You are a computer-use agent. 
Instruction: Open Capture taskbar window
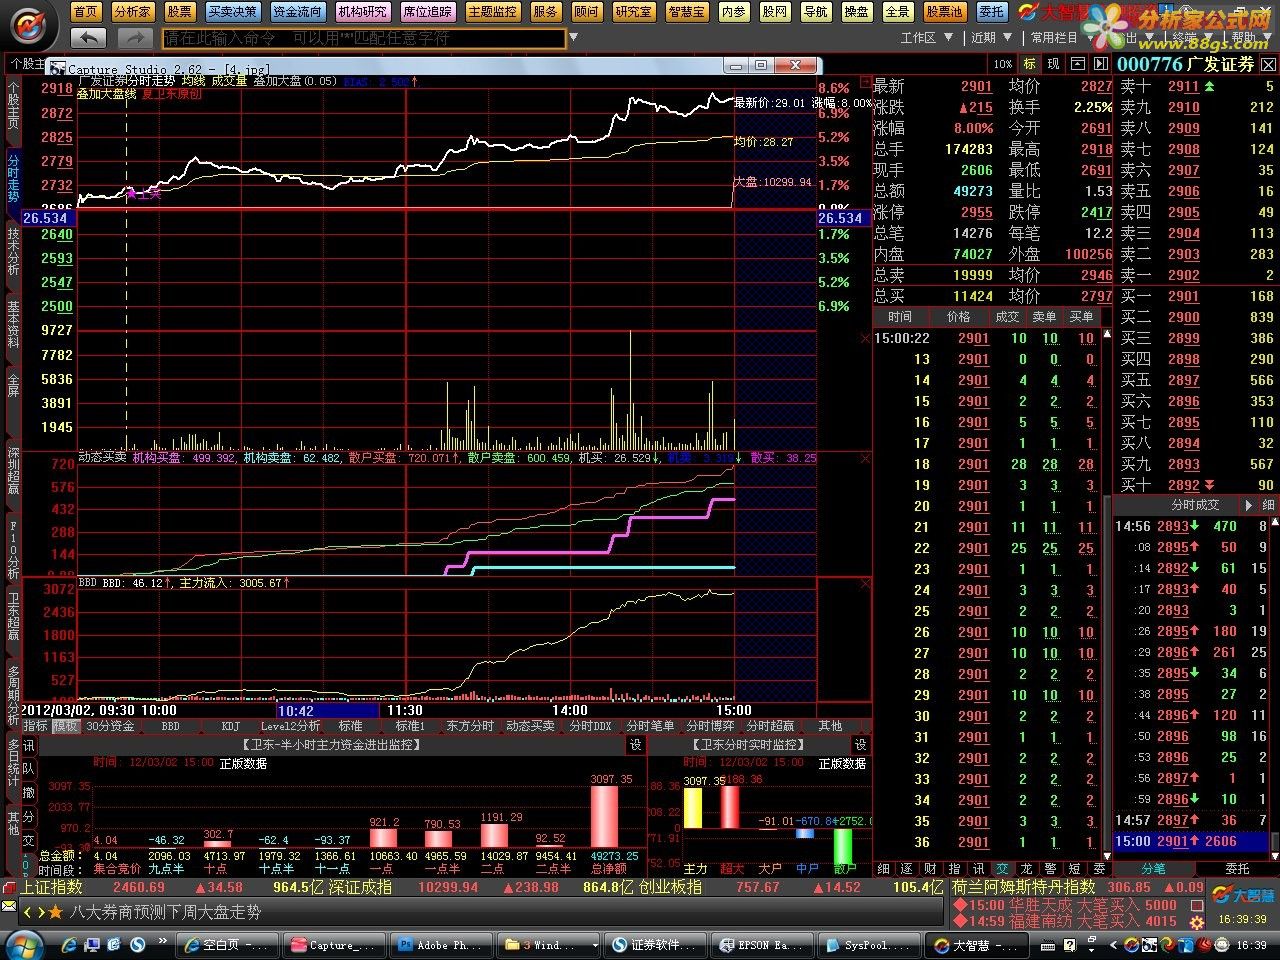point(332,944)
